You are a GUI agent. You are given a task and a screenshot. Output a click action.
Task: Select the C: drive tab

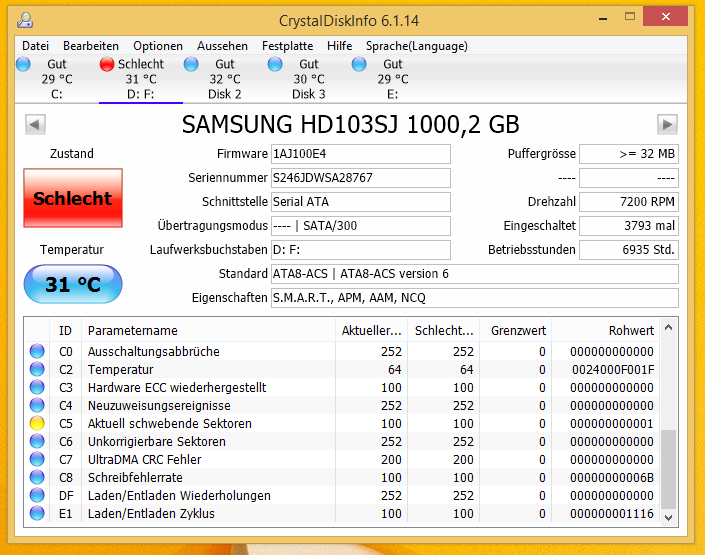57,79
